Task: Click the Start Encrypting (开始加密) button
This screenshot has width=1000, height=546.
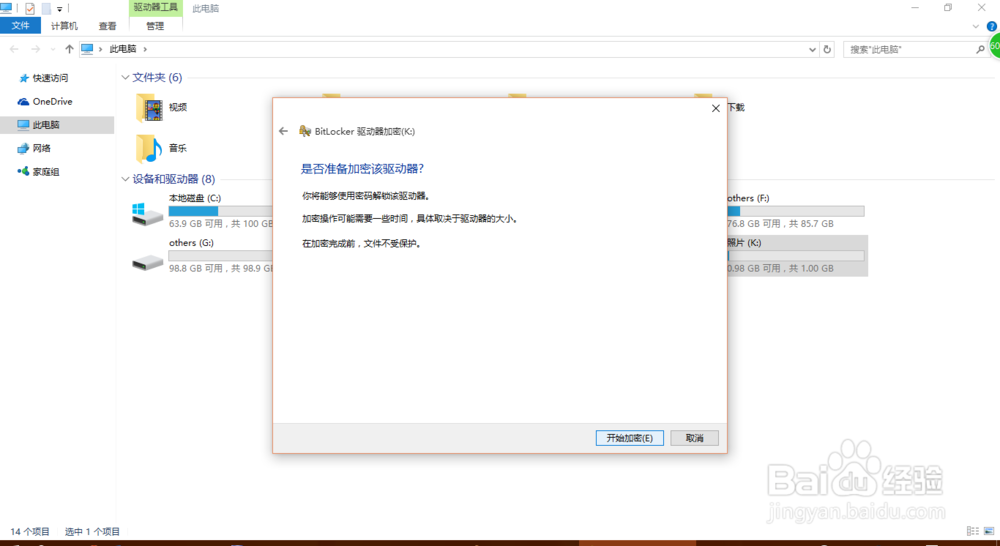Action: point(629,438)
